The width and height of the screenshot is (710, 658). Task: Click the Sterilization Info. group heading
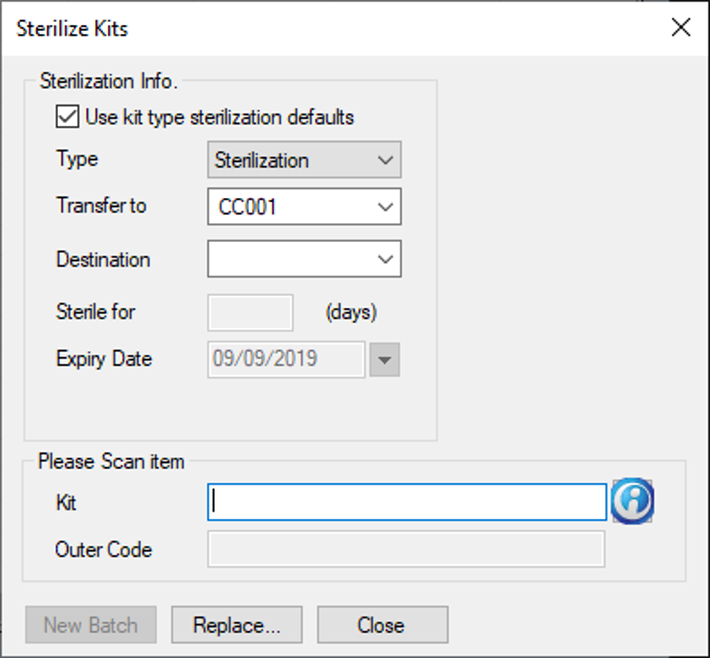[x=107, y=82]
